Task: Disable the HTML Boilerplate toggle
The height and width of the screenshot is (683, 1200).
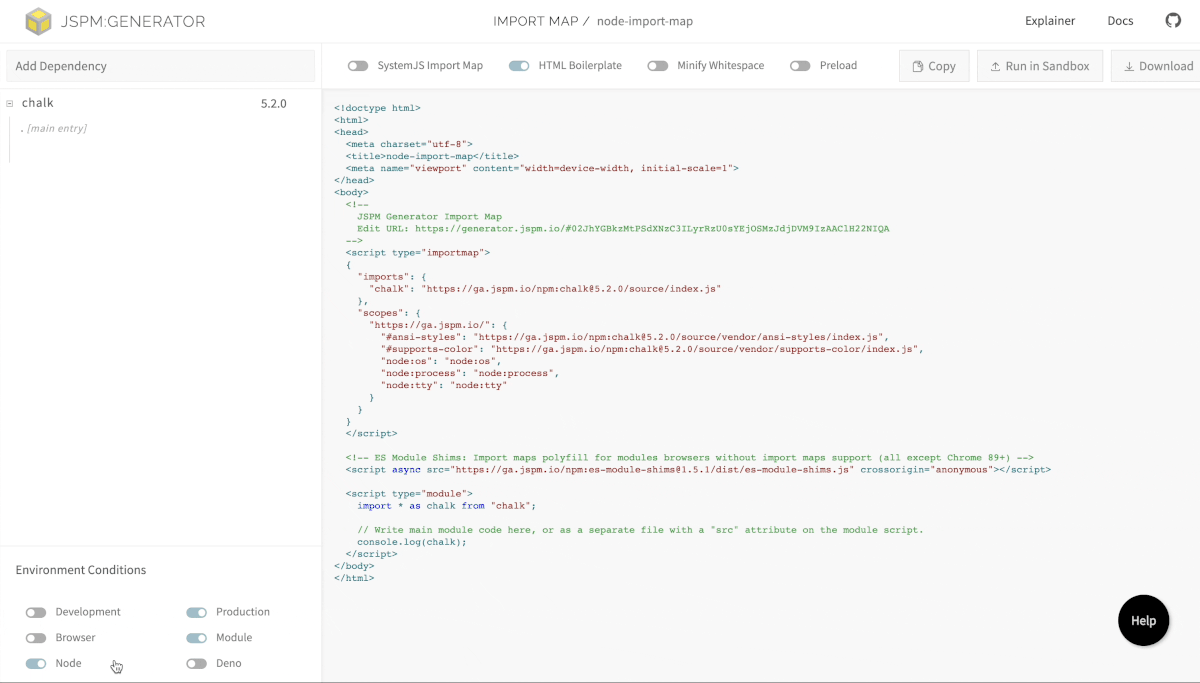Action: pos(519,65)
